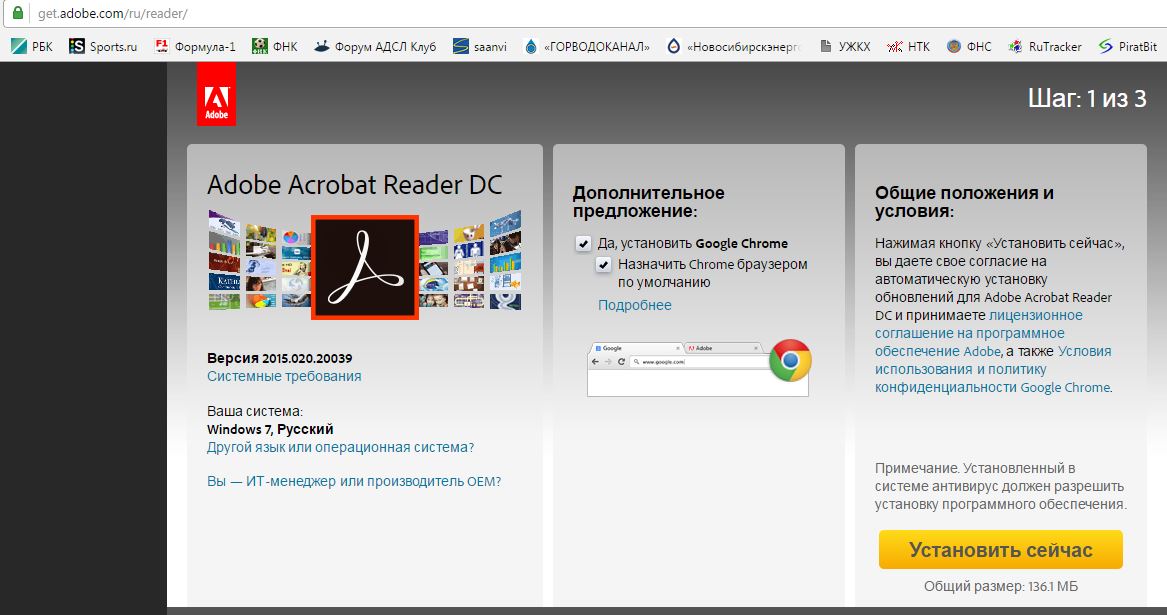
Task: Open the Подробнее link
Action: pyautogui.click(x=635, y=305)
